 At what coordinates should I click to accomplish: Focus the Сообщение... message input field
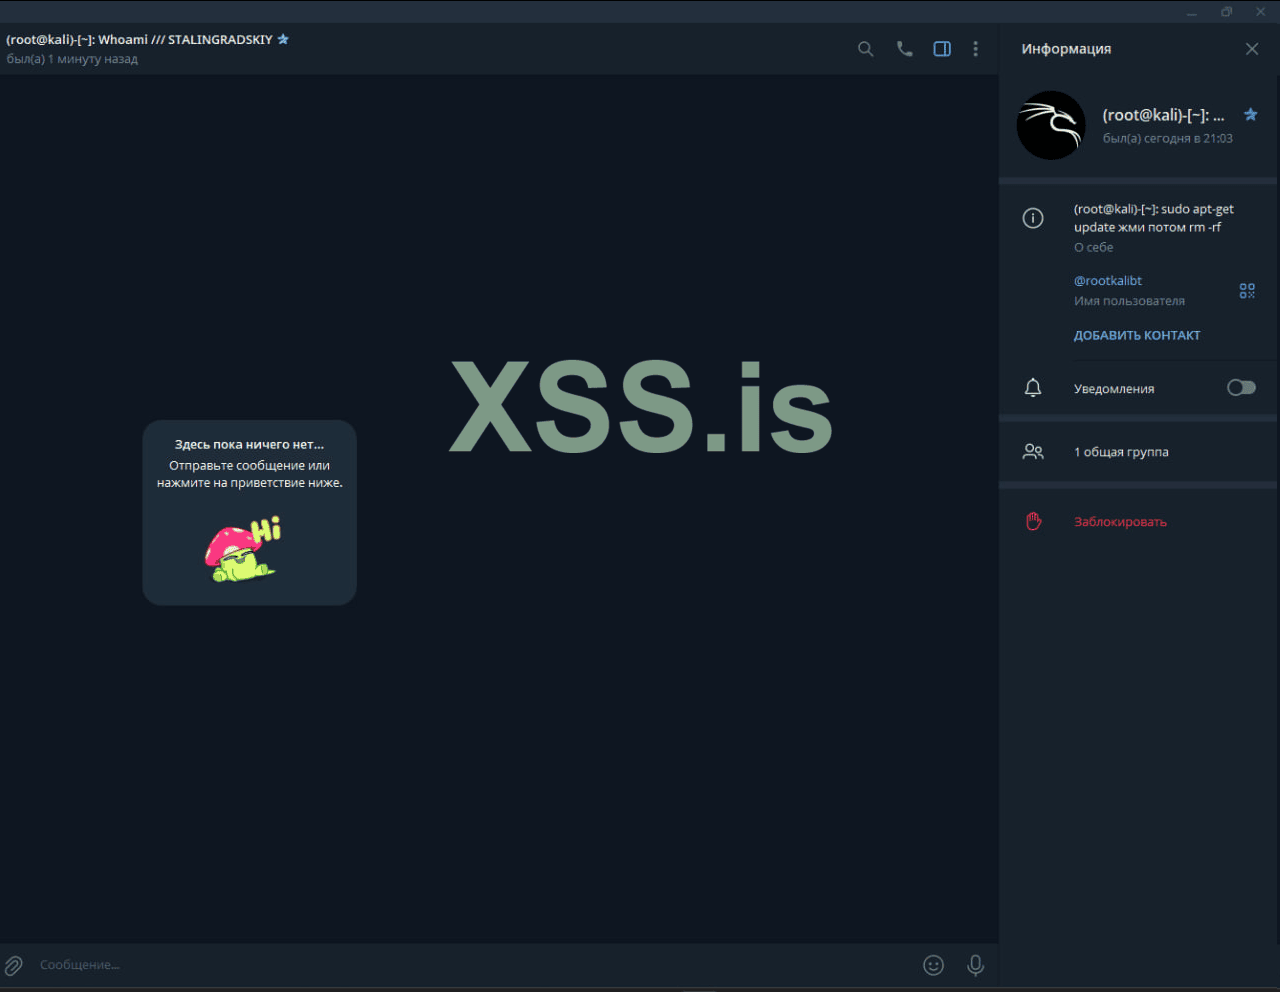click(x=475, y=965)
